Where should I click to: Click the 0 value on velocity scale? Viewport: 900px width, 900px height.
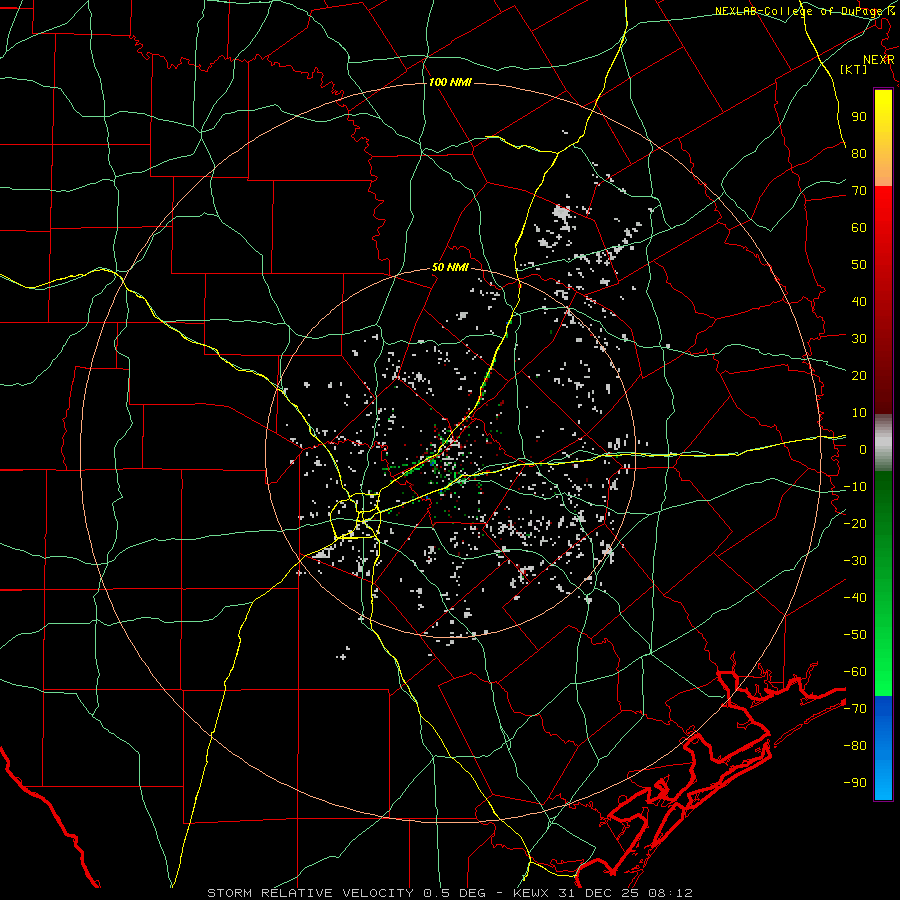tap(863, 449)
